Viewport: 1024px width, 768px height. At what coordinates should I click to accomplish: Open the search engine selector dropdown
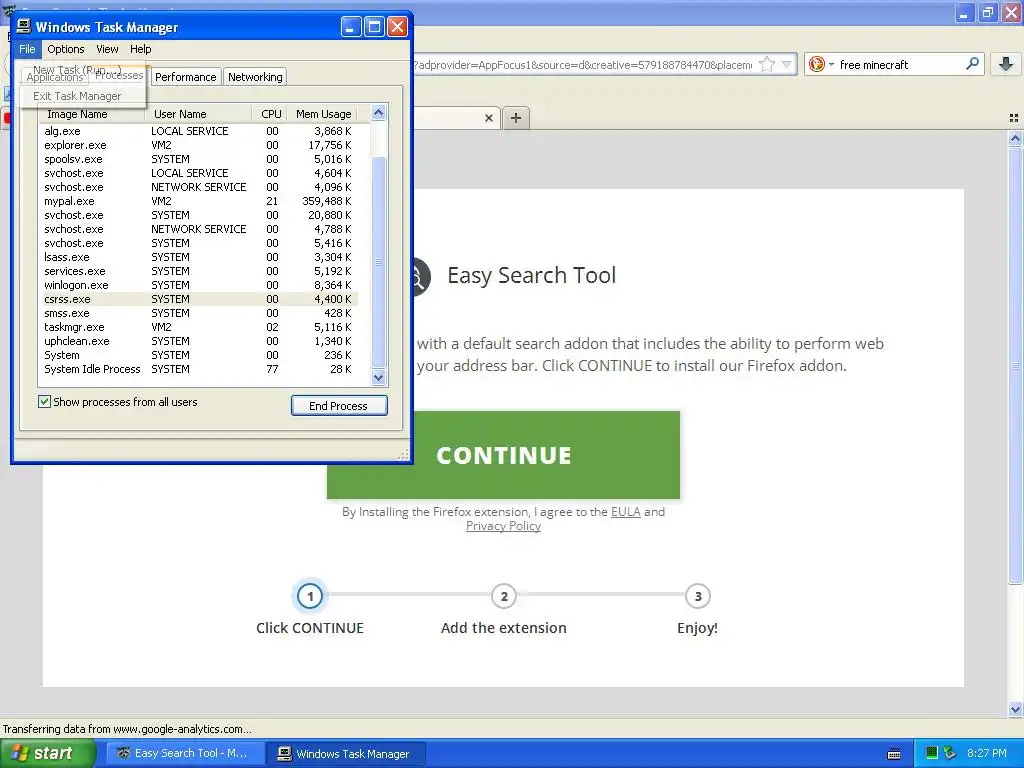820,65
